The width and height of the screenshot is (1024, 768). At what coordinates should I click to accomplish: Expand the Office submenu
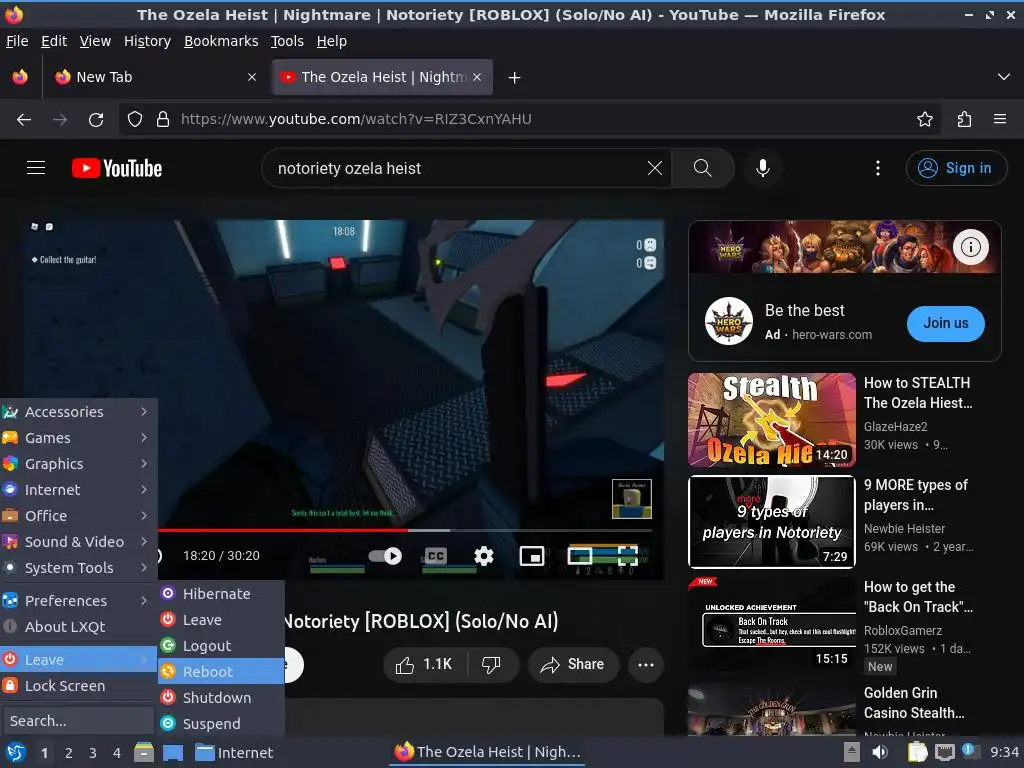[x=78, y=516]
